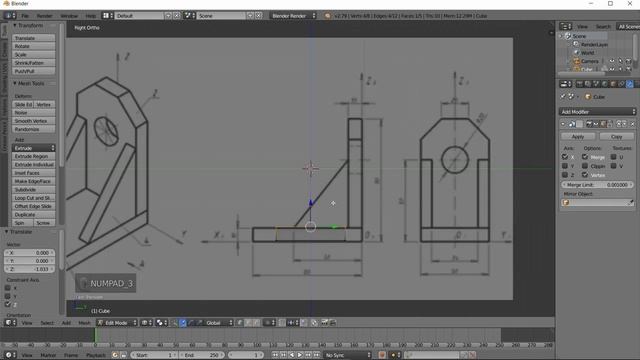The image size is (640, 360).
Task: Click the Vector X value field
Action: pyautogui.click(x=29, y=253)
